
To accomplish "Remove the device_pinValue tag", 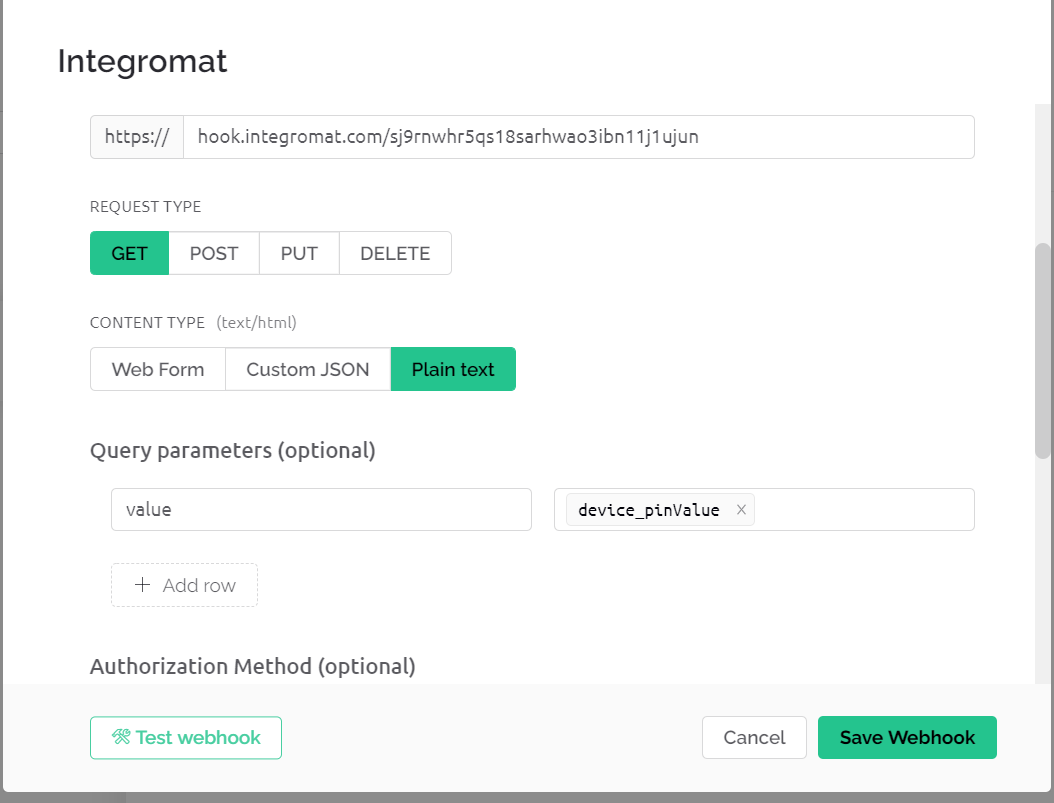I will point(741,509).
